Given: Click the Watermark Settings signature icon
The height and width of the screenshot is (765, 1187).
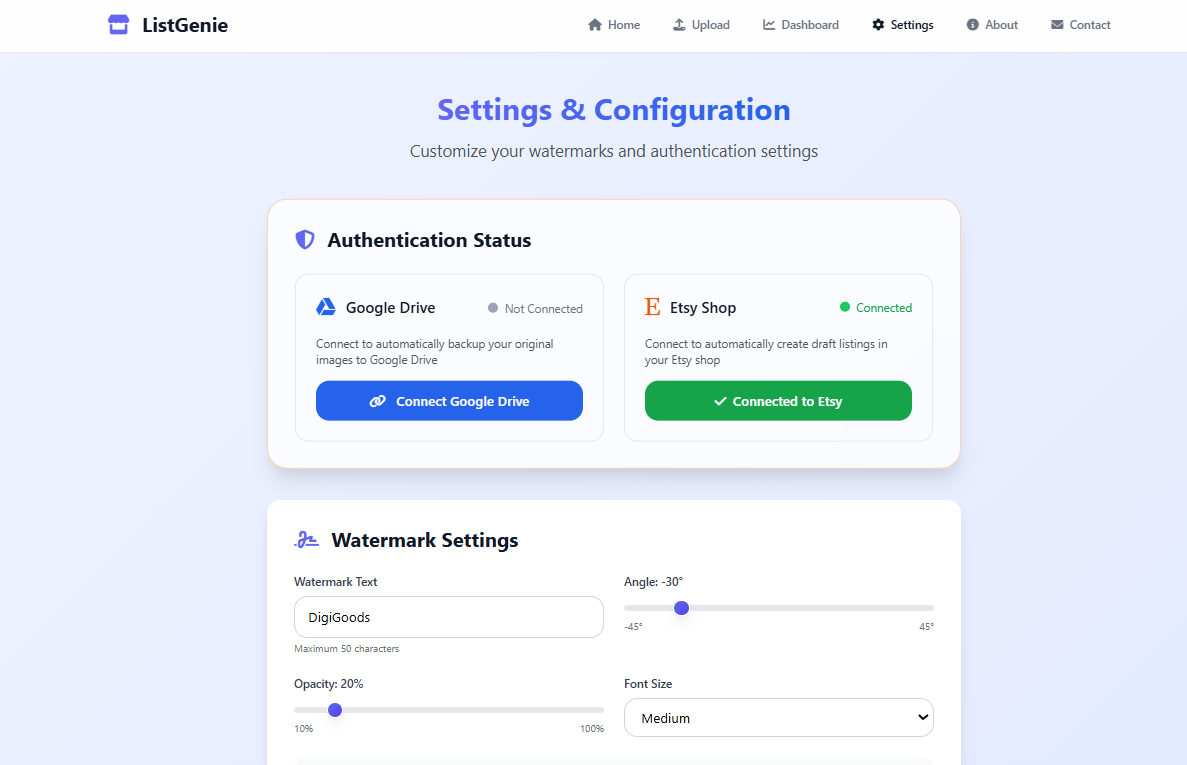Looking at the screenshot, I should 307,540.
